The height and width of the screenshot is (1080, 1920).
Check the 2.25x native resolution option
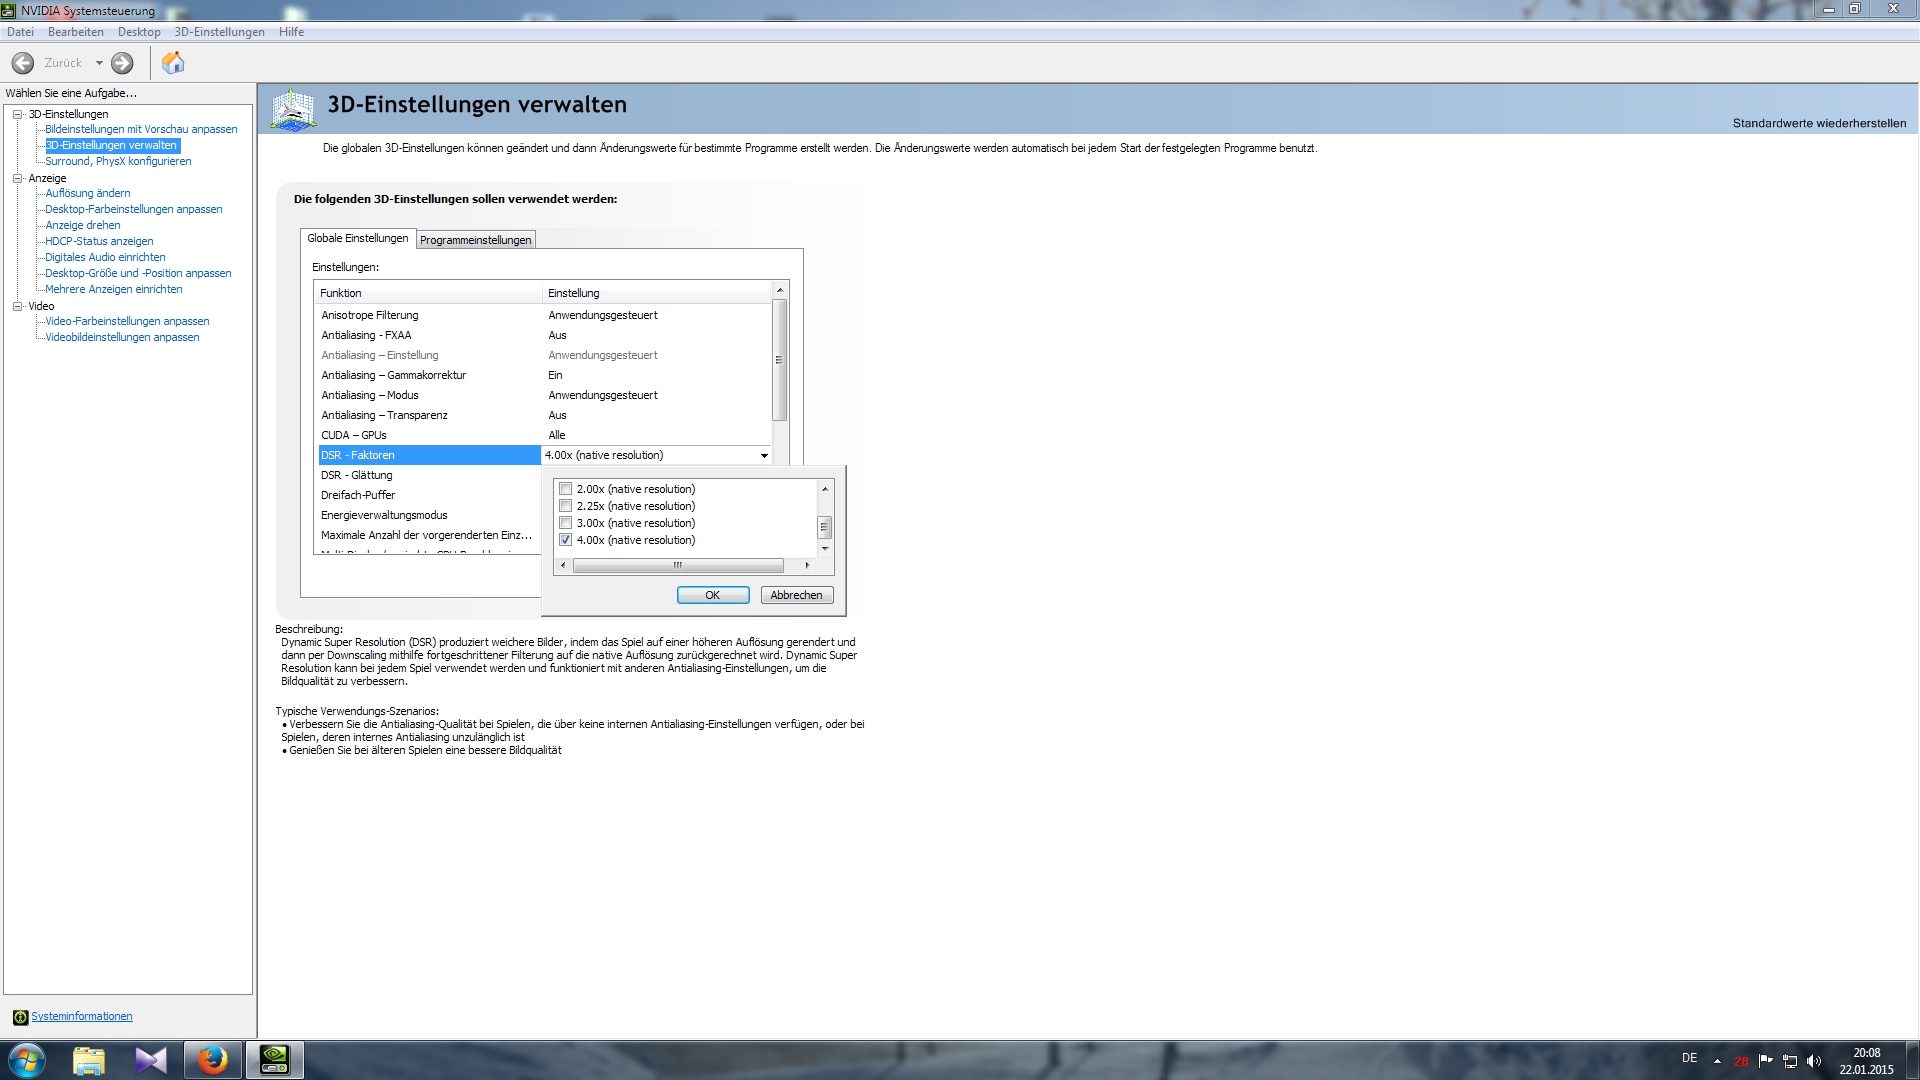pos(566,506)
